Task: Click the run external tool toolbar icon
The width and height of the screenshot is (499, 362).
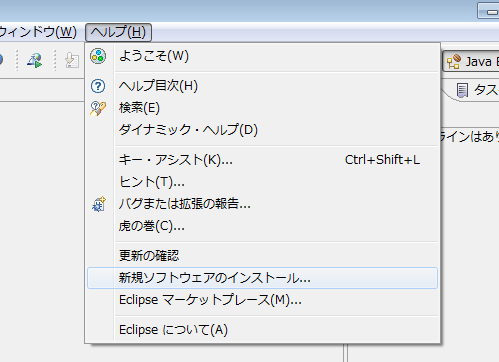Action: click(35, 61)
